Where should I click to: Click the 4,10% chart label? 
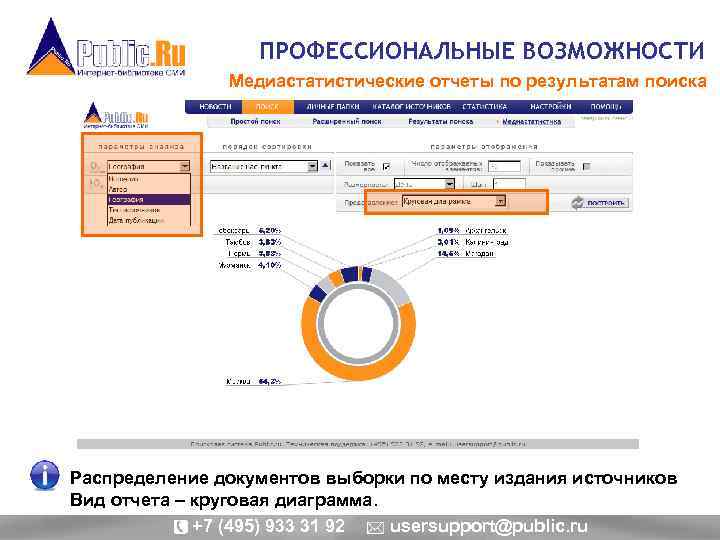click(270, 265)
